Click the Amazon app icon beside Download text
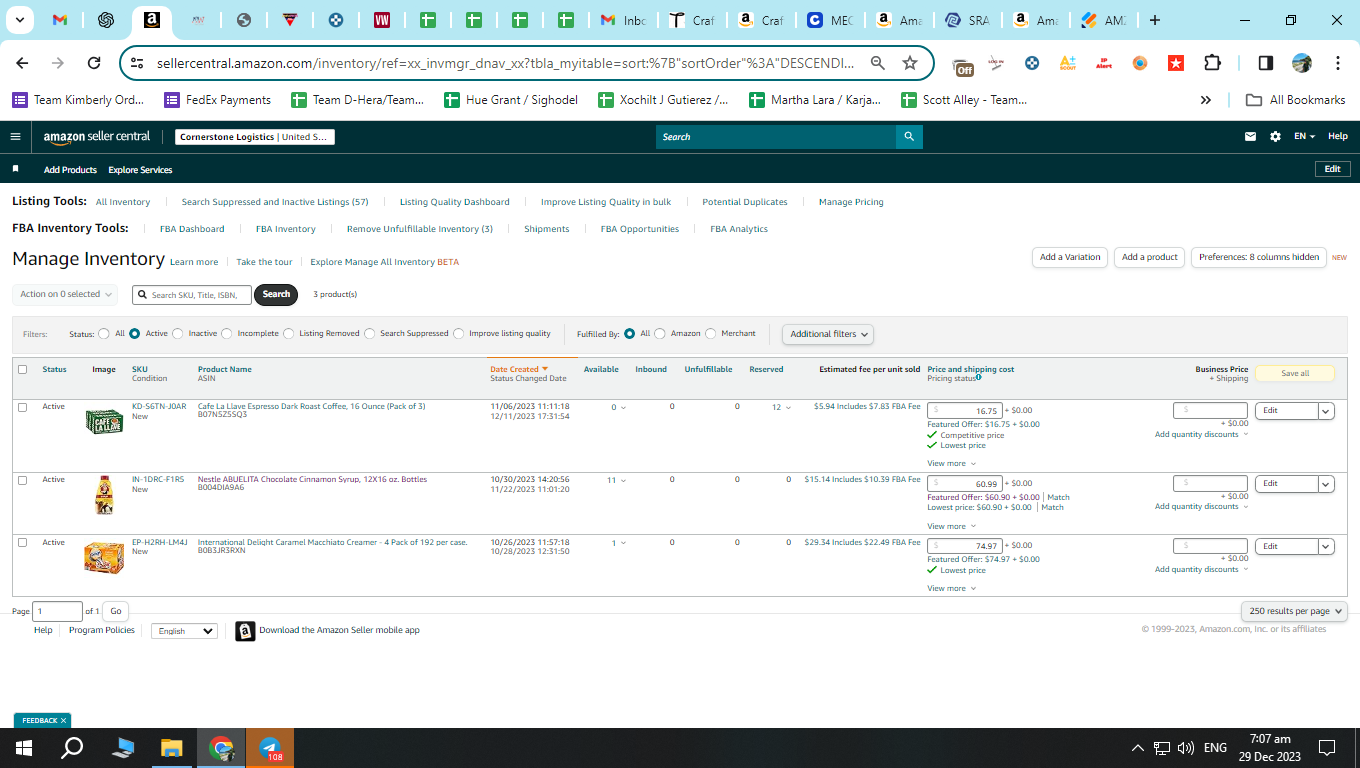 [x=245, y=631]
